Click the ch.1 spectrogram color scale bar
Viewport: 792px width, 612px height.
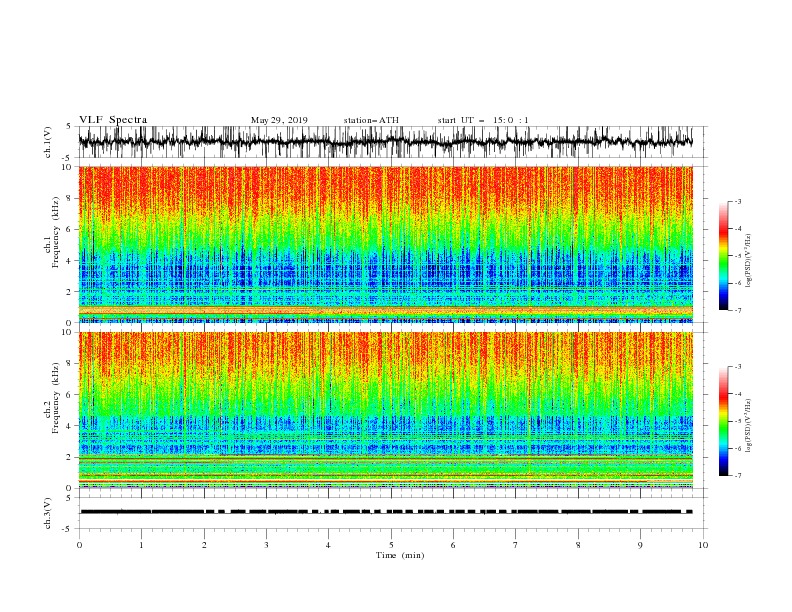point(723,256)
